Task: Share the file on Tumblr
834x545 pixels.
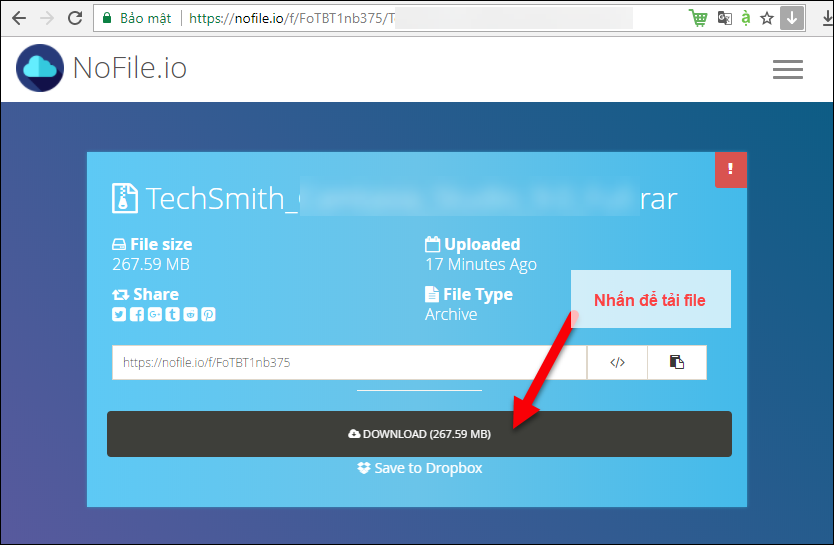Action: (172, 314)
